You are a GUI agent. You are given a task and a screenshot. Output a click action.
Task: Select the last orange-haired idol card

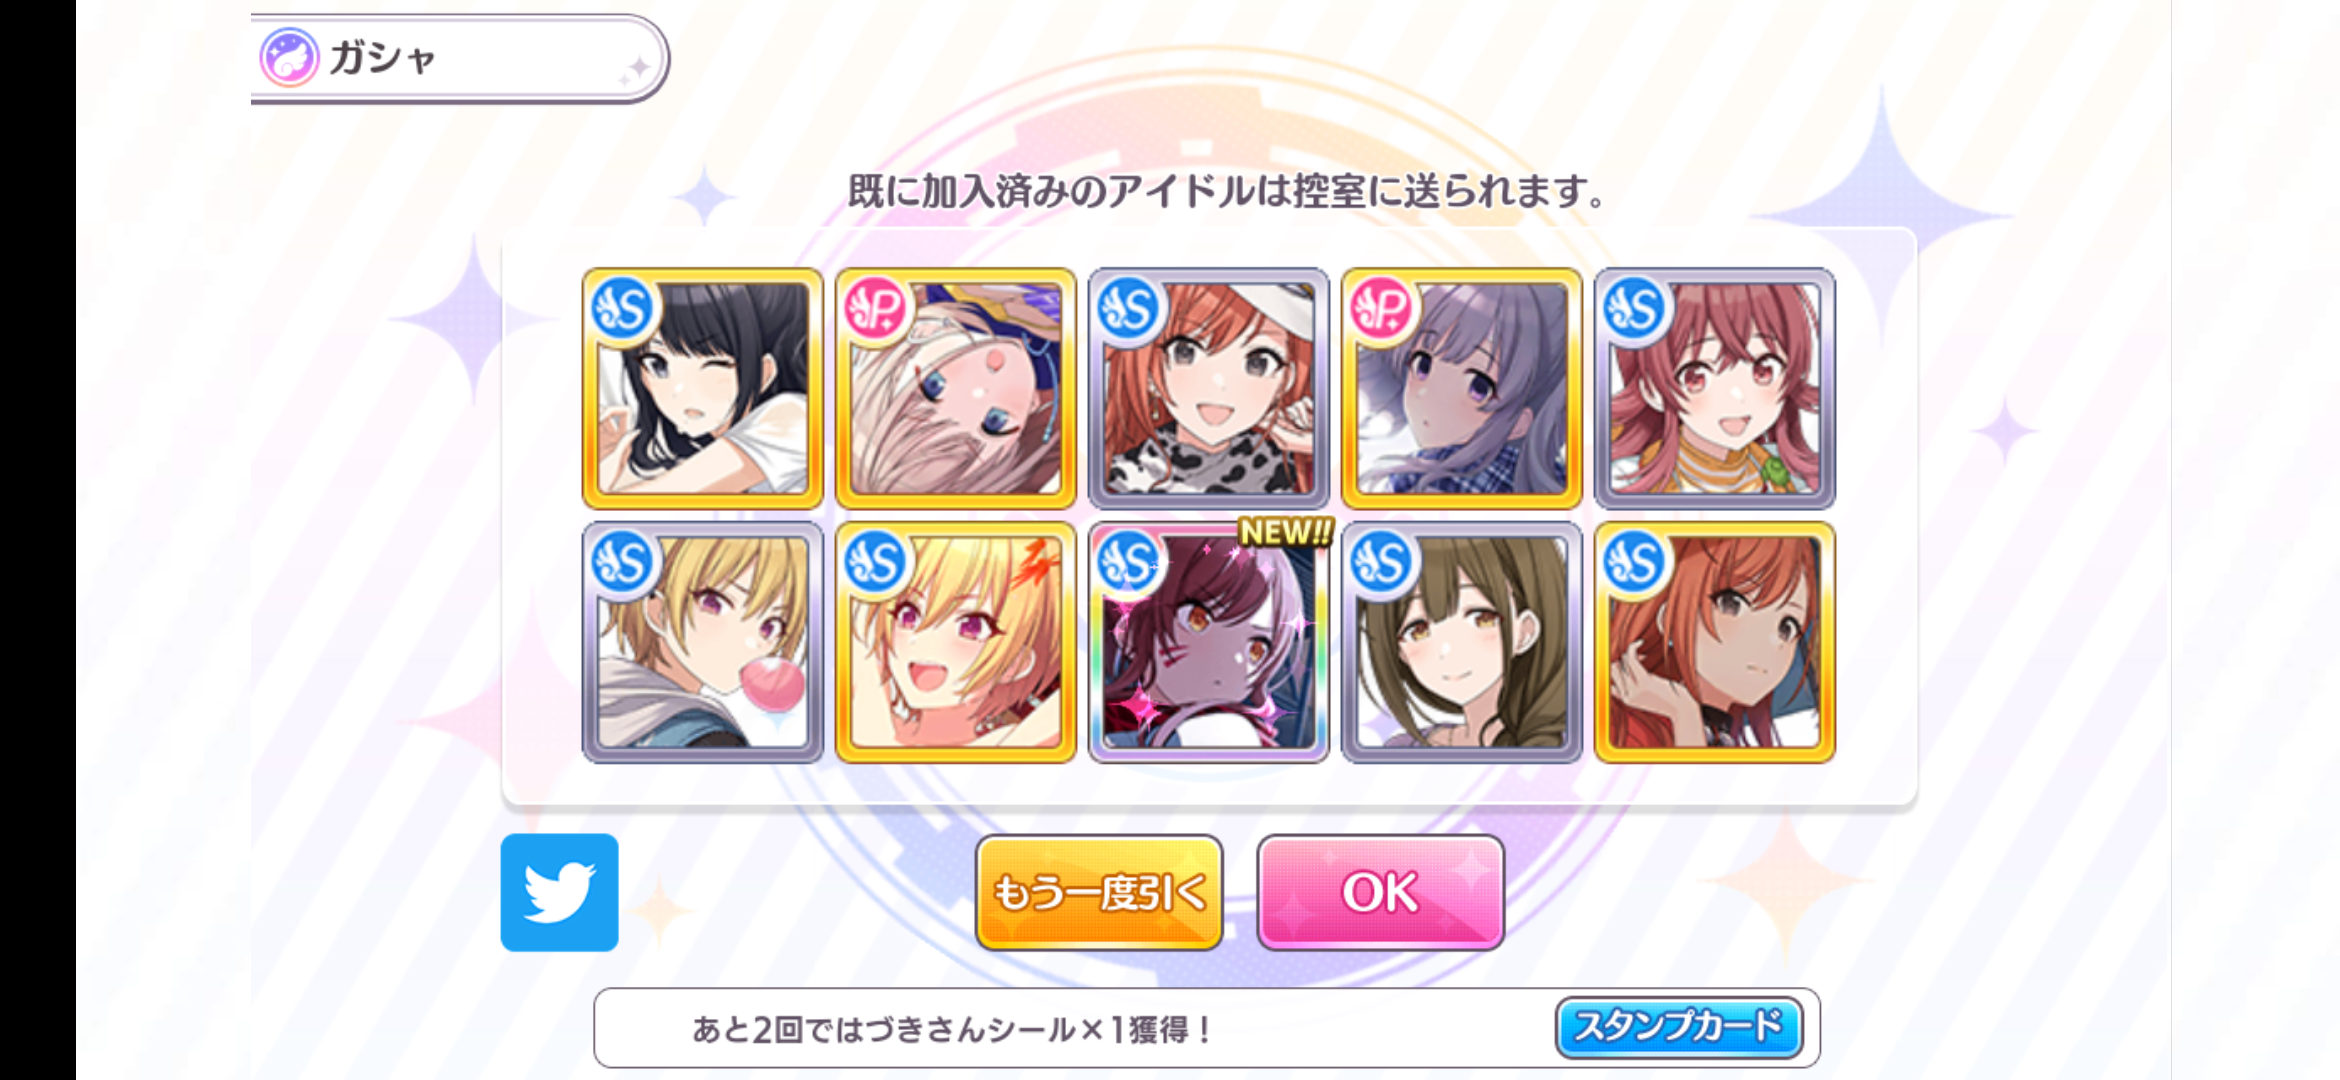tap(1715, 642)
